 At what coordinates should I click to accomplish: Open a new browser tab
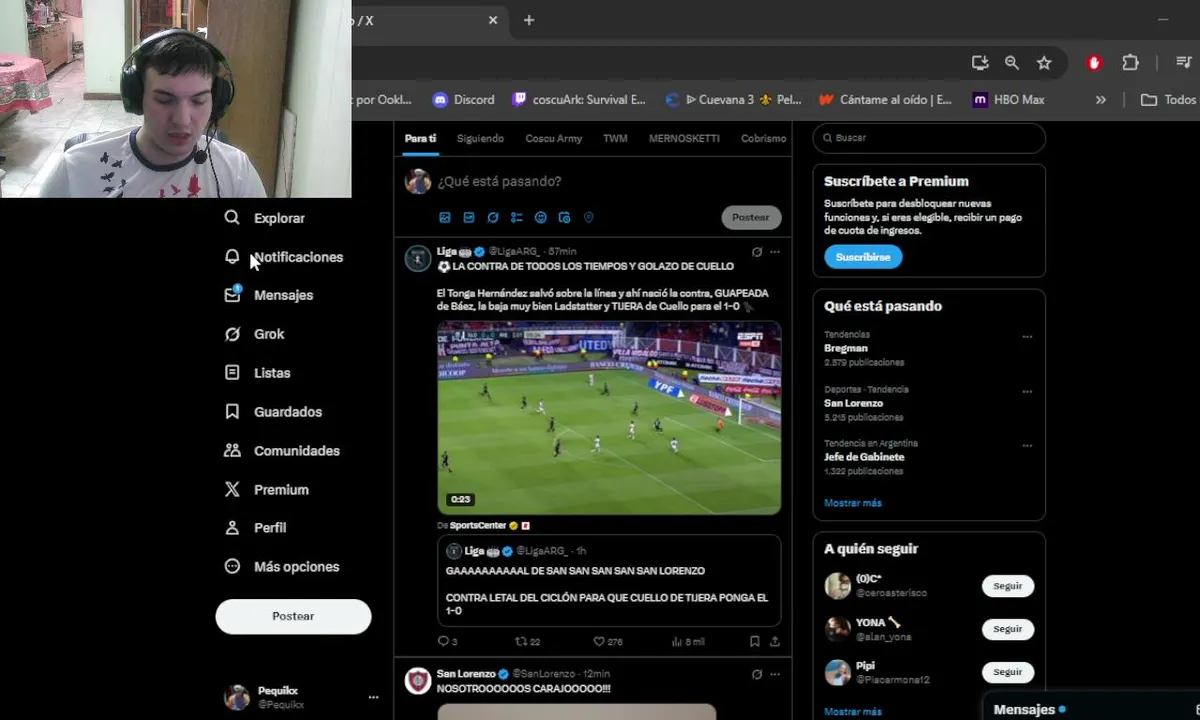[x=529, y=20]
